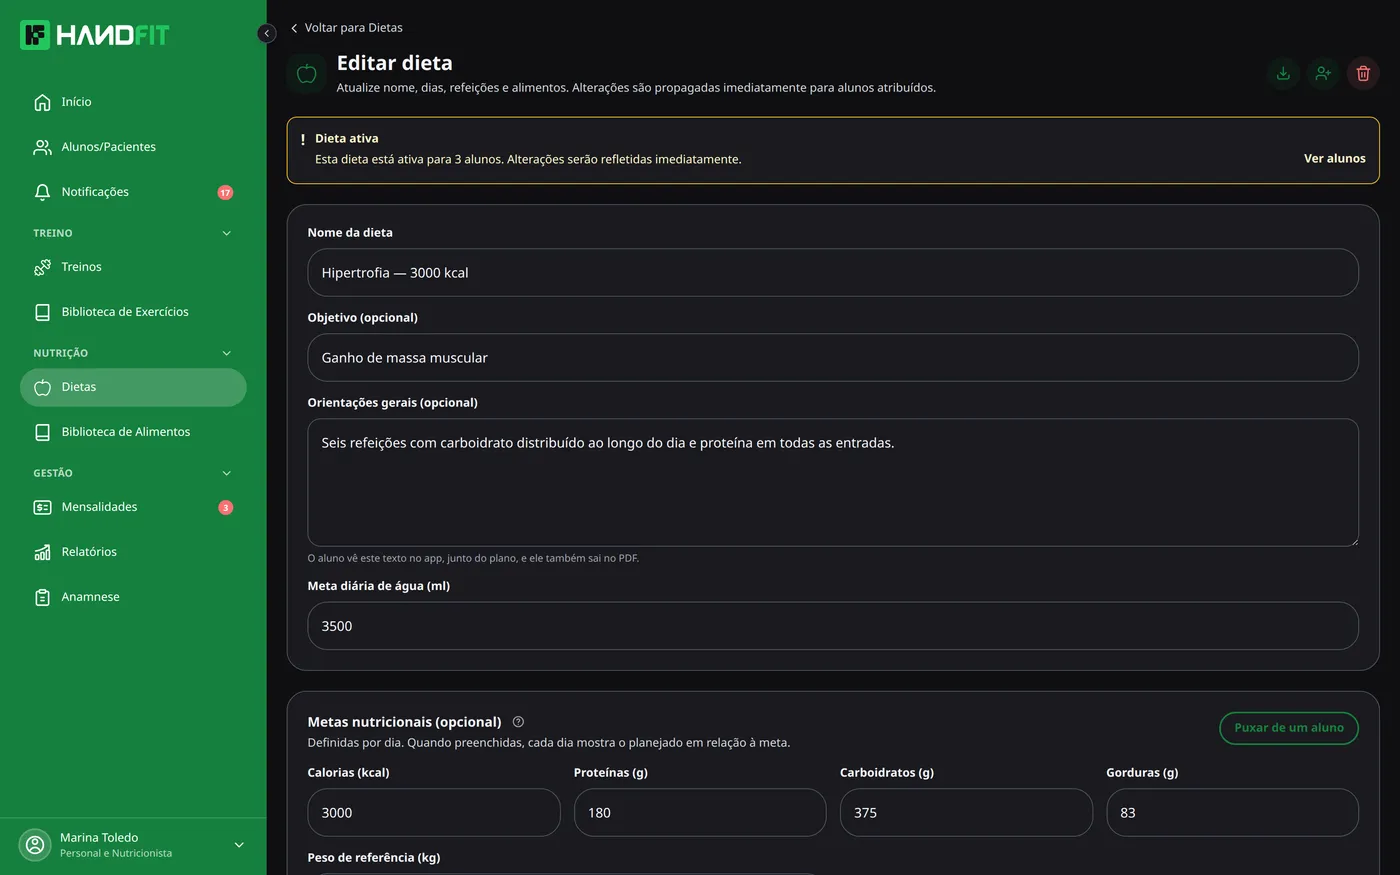The width and height of the screenshot is (1400, 875).
Task: Select Biblioteca de Alimentos menu item
Action: click(133, 432)
